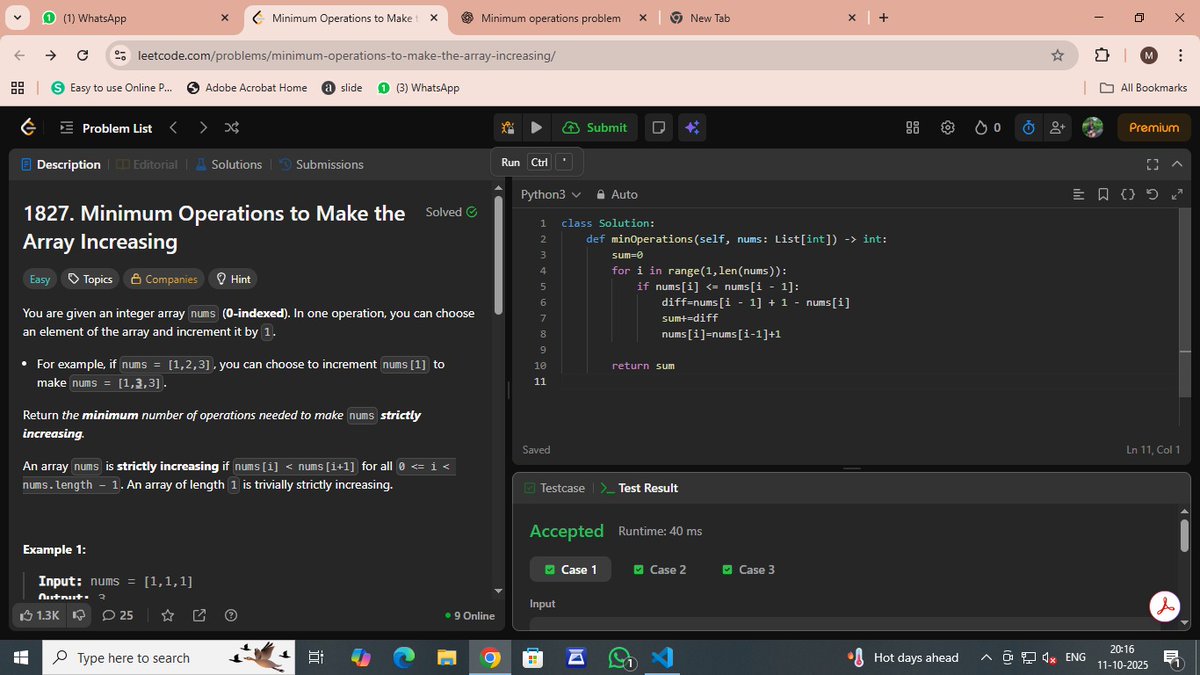The width and height of the screenshot is (1200, 675).
Task: Click the share problem icon
Action: [199, 615]
